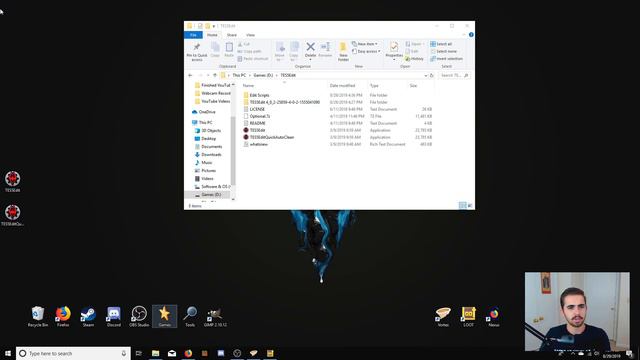Open the Discord desktop shortcut
This screenshot has height=360, width=640.
coord(113,316)
